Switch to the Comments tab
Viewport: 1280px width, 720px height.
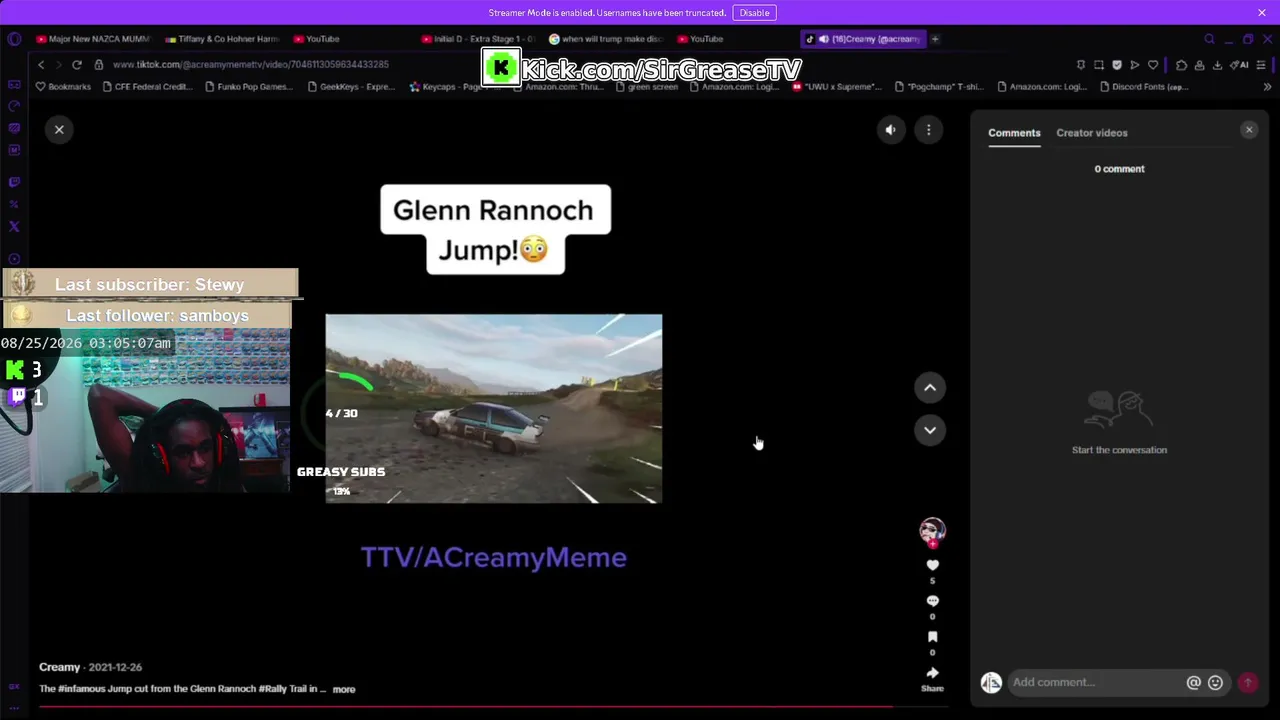1014,133
